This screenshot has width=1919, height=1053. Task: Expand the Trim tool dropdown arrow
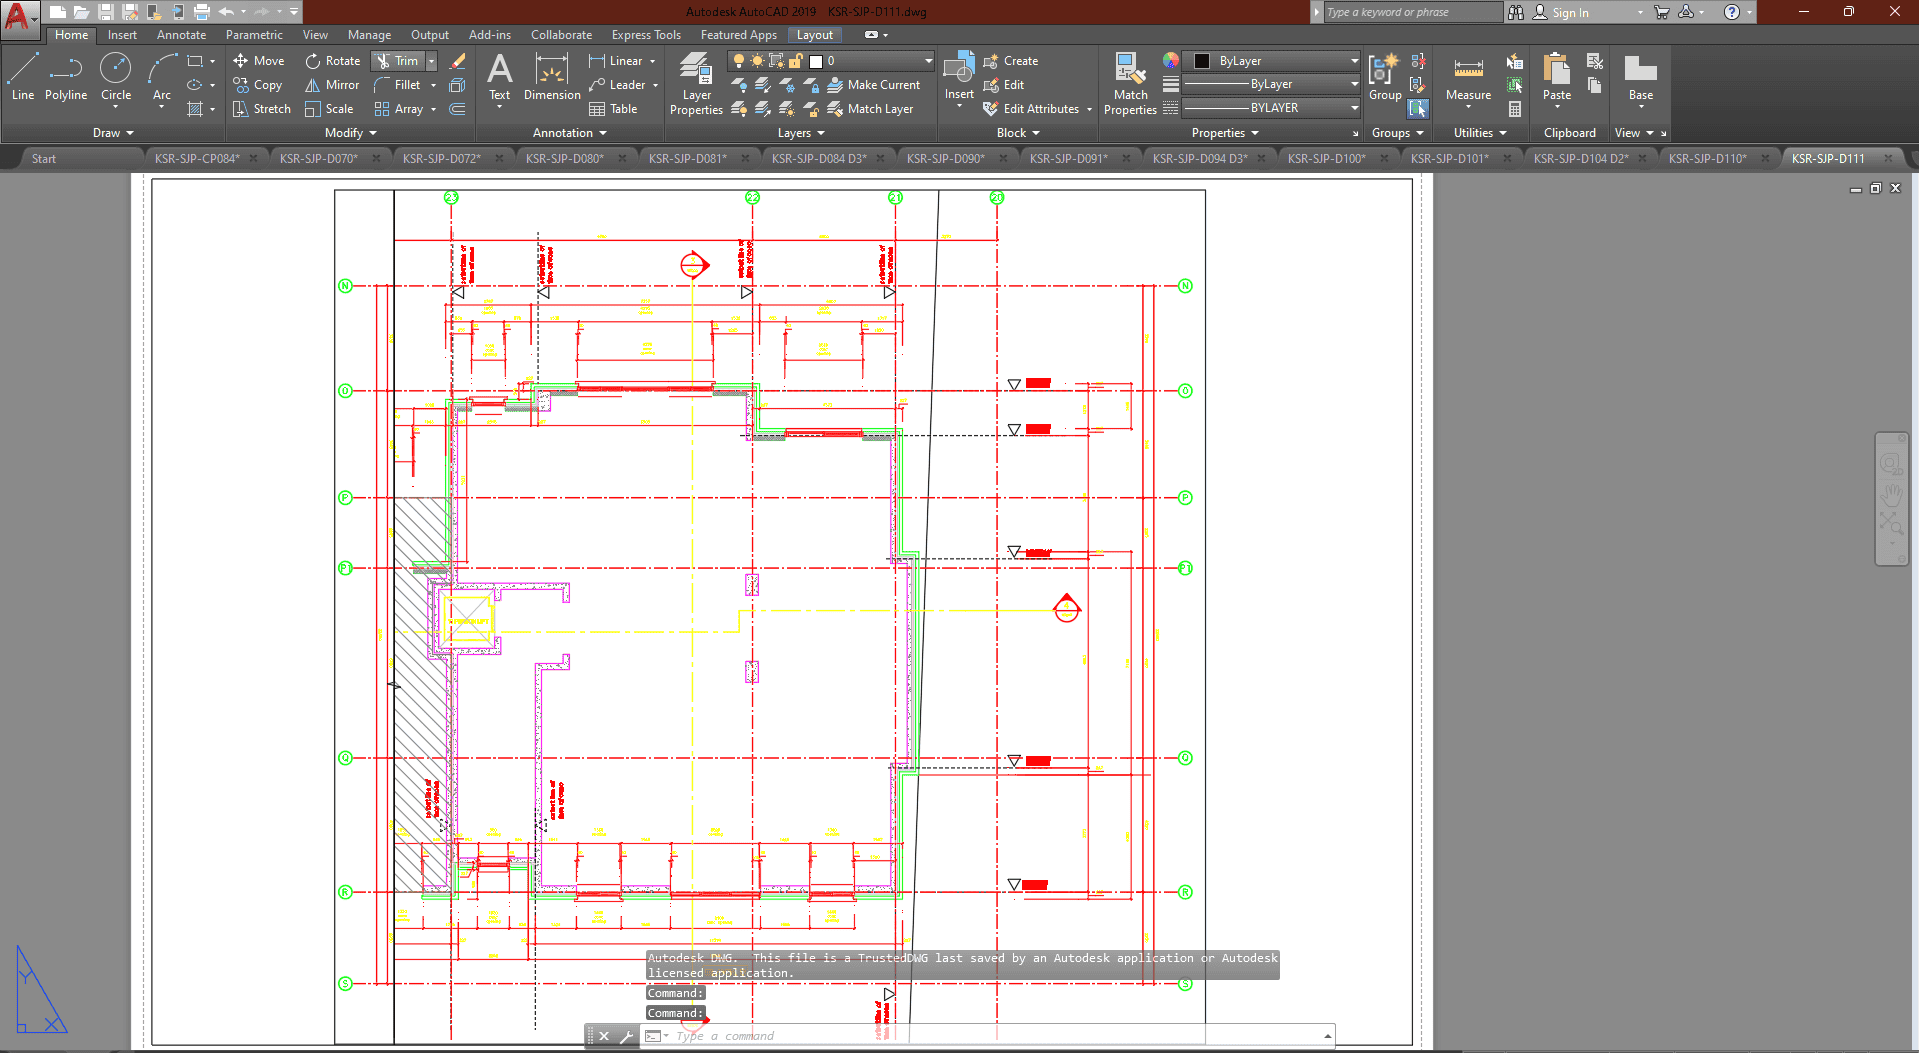(x=432, y=61)
